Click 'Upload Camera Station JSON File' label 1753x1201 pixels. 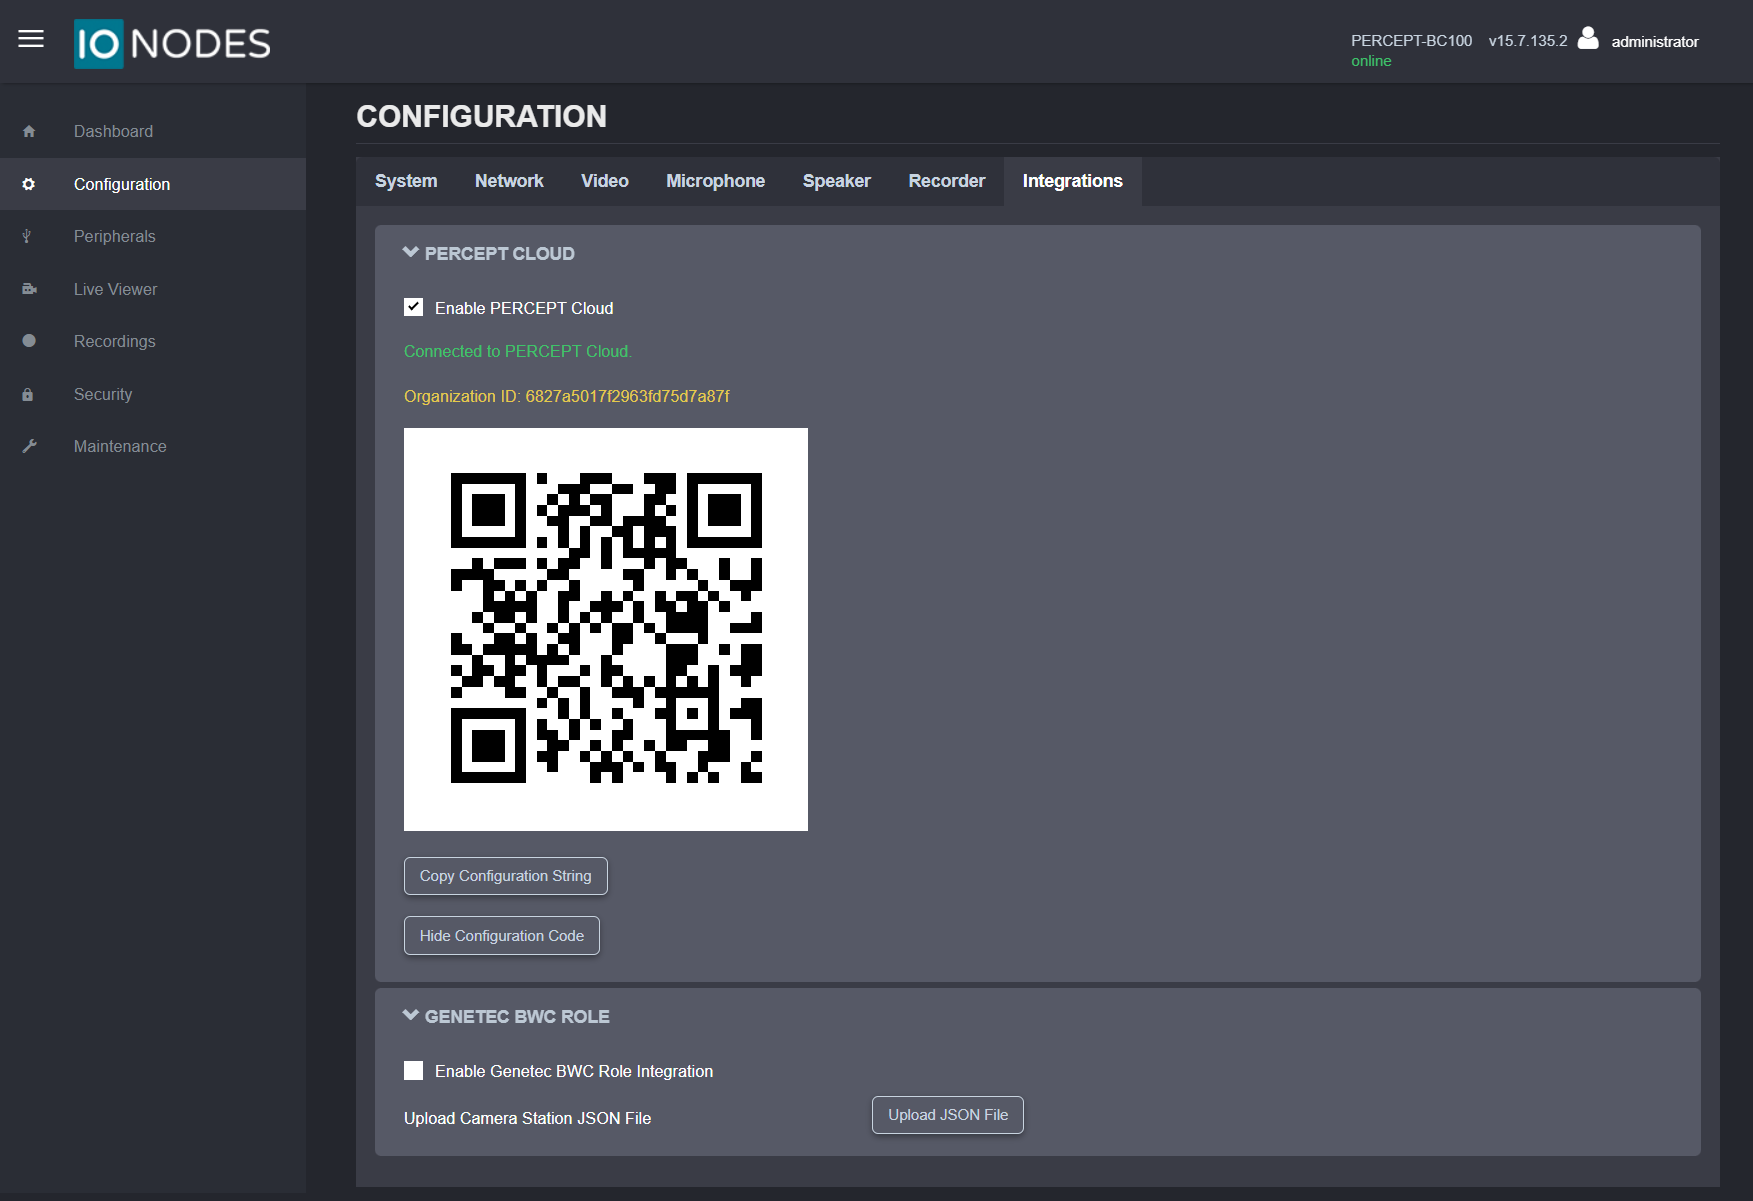tap(528, 1118)
